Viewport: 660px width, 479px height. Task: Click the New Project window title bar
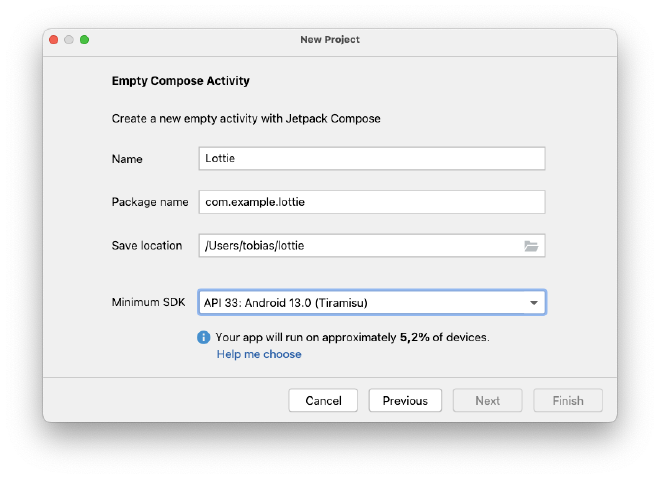[330, 39]
